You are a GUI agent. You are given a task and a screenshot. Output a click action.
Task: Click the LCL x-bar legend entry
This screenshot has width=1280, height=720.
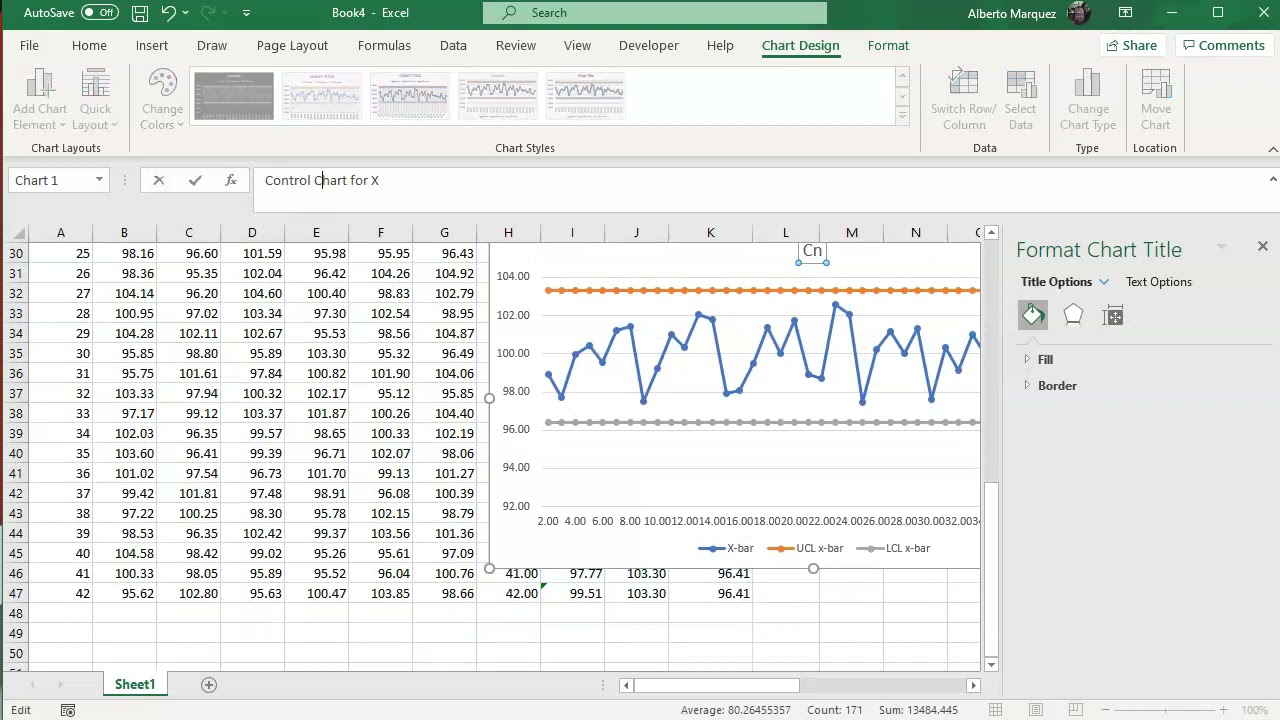pos(894,548)
